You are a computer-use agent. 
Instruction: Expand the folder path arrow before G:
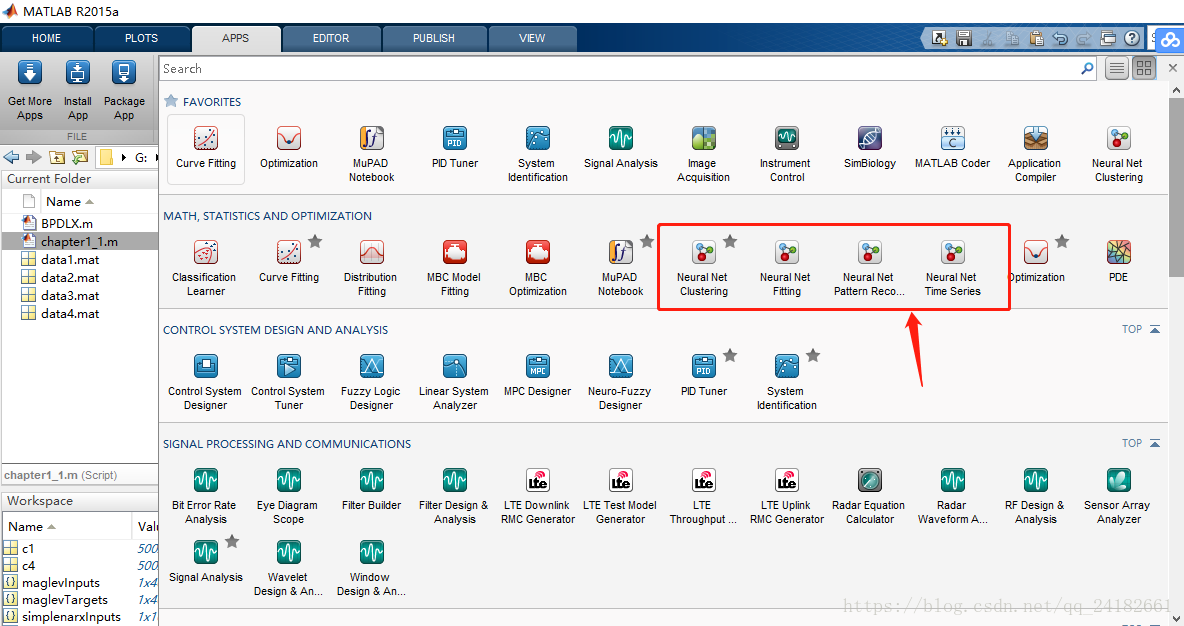pyautogui.click(x=124, y=158)
